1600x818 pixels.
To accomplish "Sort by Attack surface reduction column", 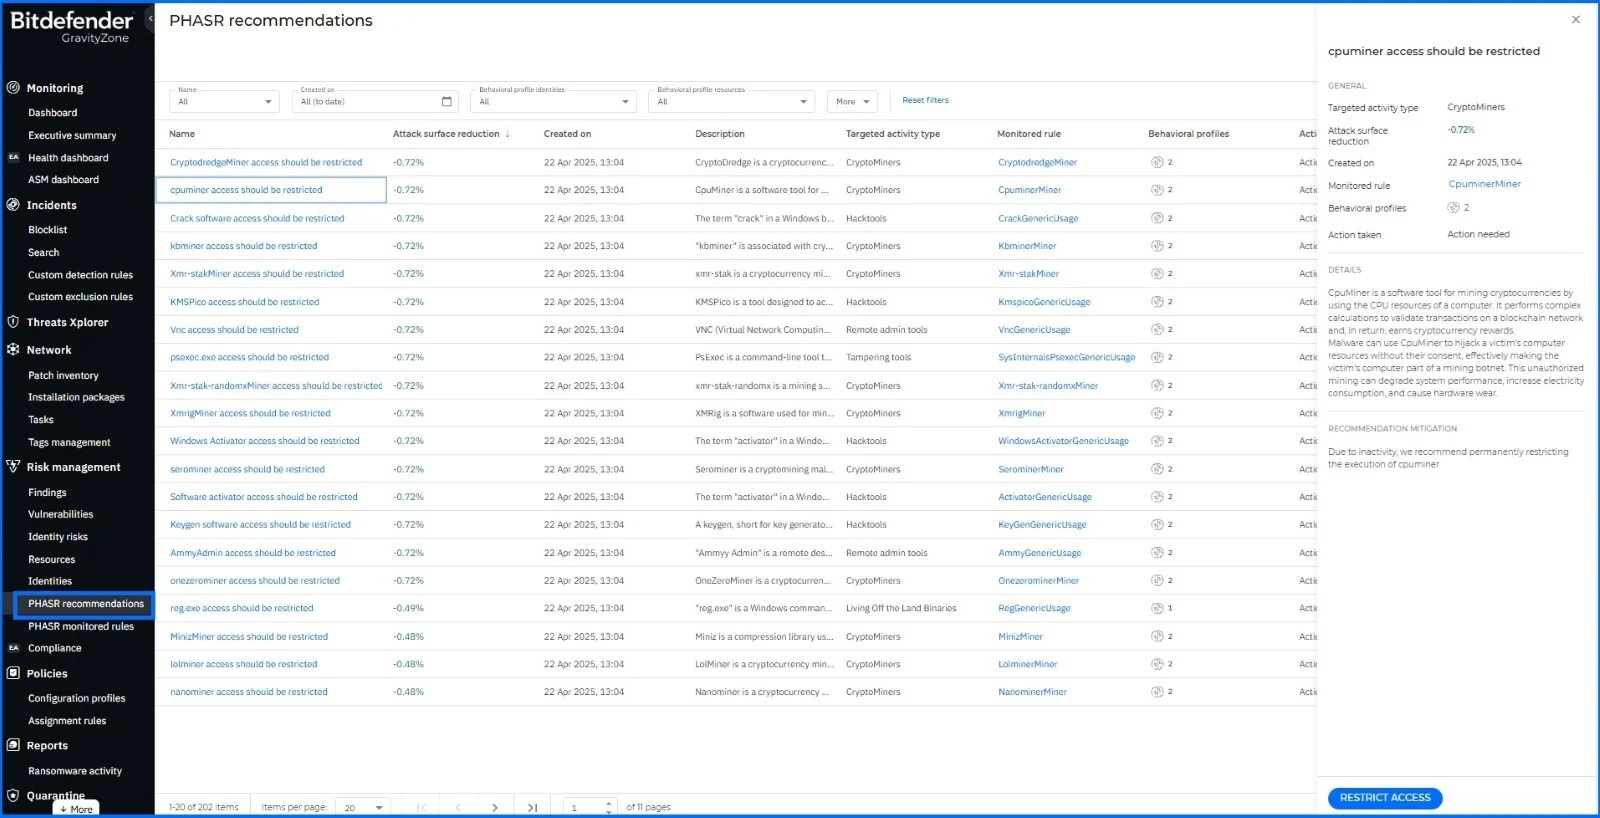I will [446, 134].
